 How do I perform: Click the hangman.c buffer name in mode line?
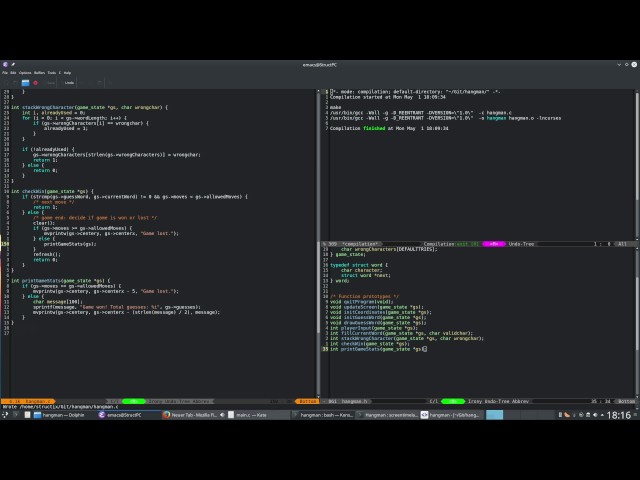38,401
